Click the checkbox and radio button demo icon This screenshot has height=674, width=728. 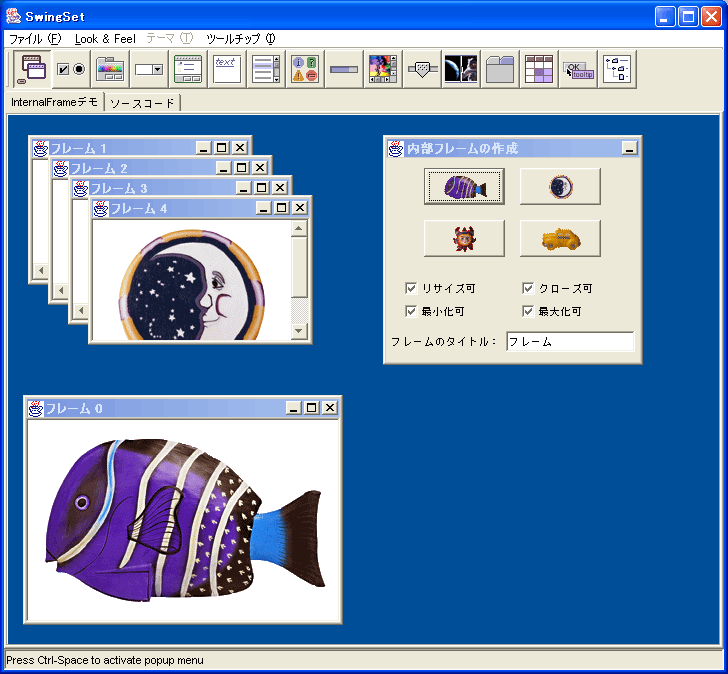point(71,69)
